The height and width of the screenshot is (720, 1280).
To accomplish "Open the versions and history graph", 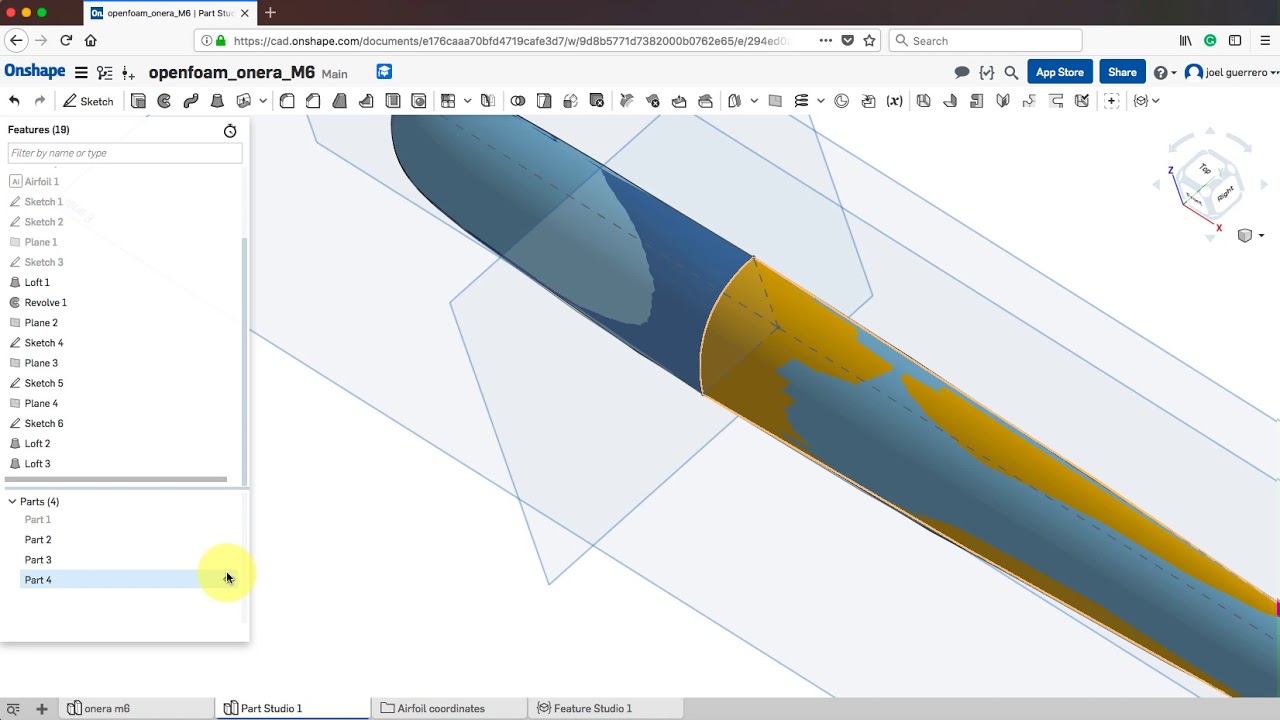I will coord(105,72).
